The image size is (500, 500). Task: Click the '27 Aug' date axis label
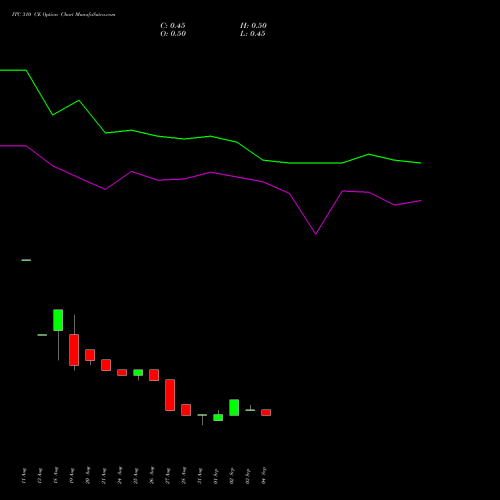coord(168,476)
